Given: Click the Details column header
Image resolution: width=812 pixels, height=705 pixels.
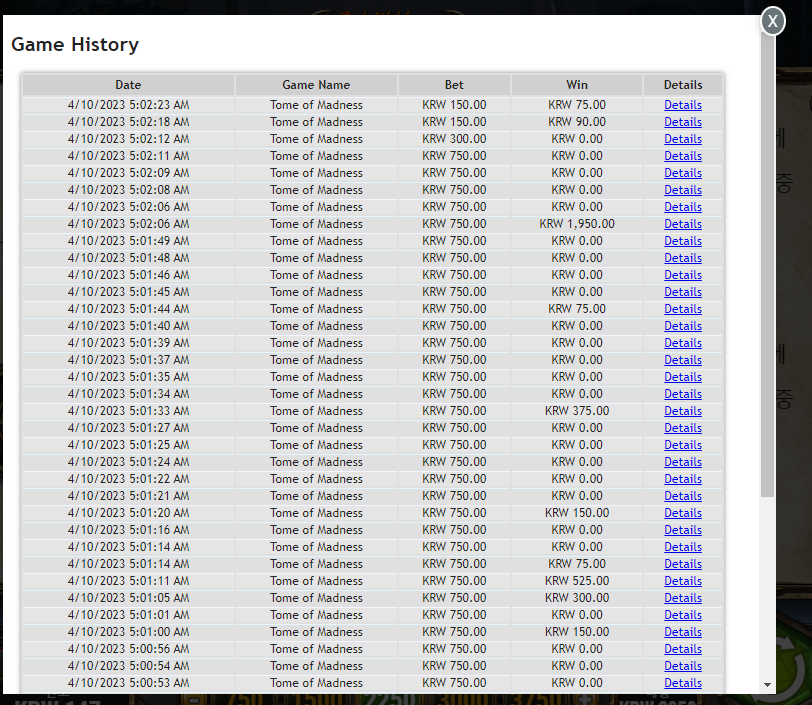Looking at the screenshot, I should (683, 85).
